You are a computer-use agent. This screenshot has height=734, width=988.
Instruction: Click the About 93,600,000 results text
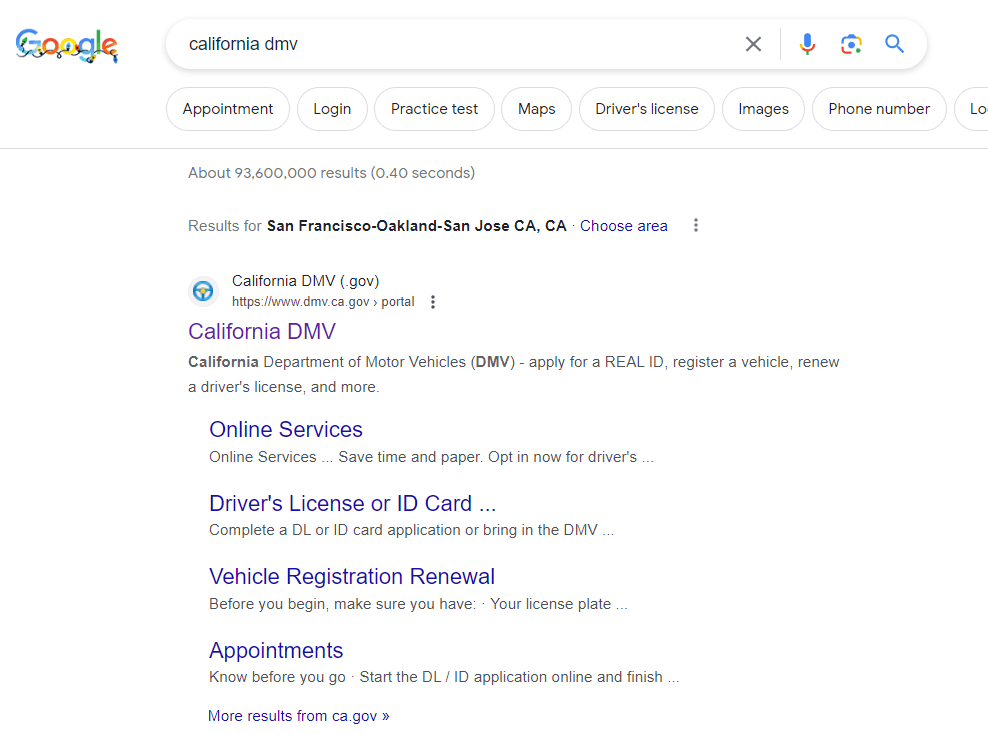point(331,173)
